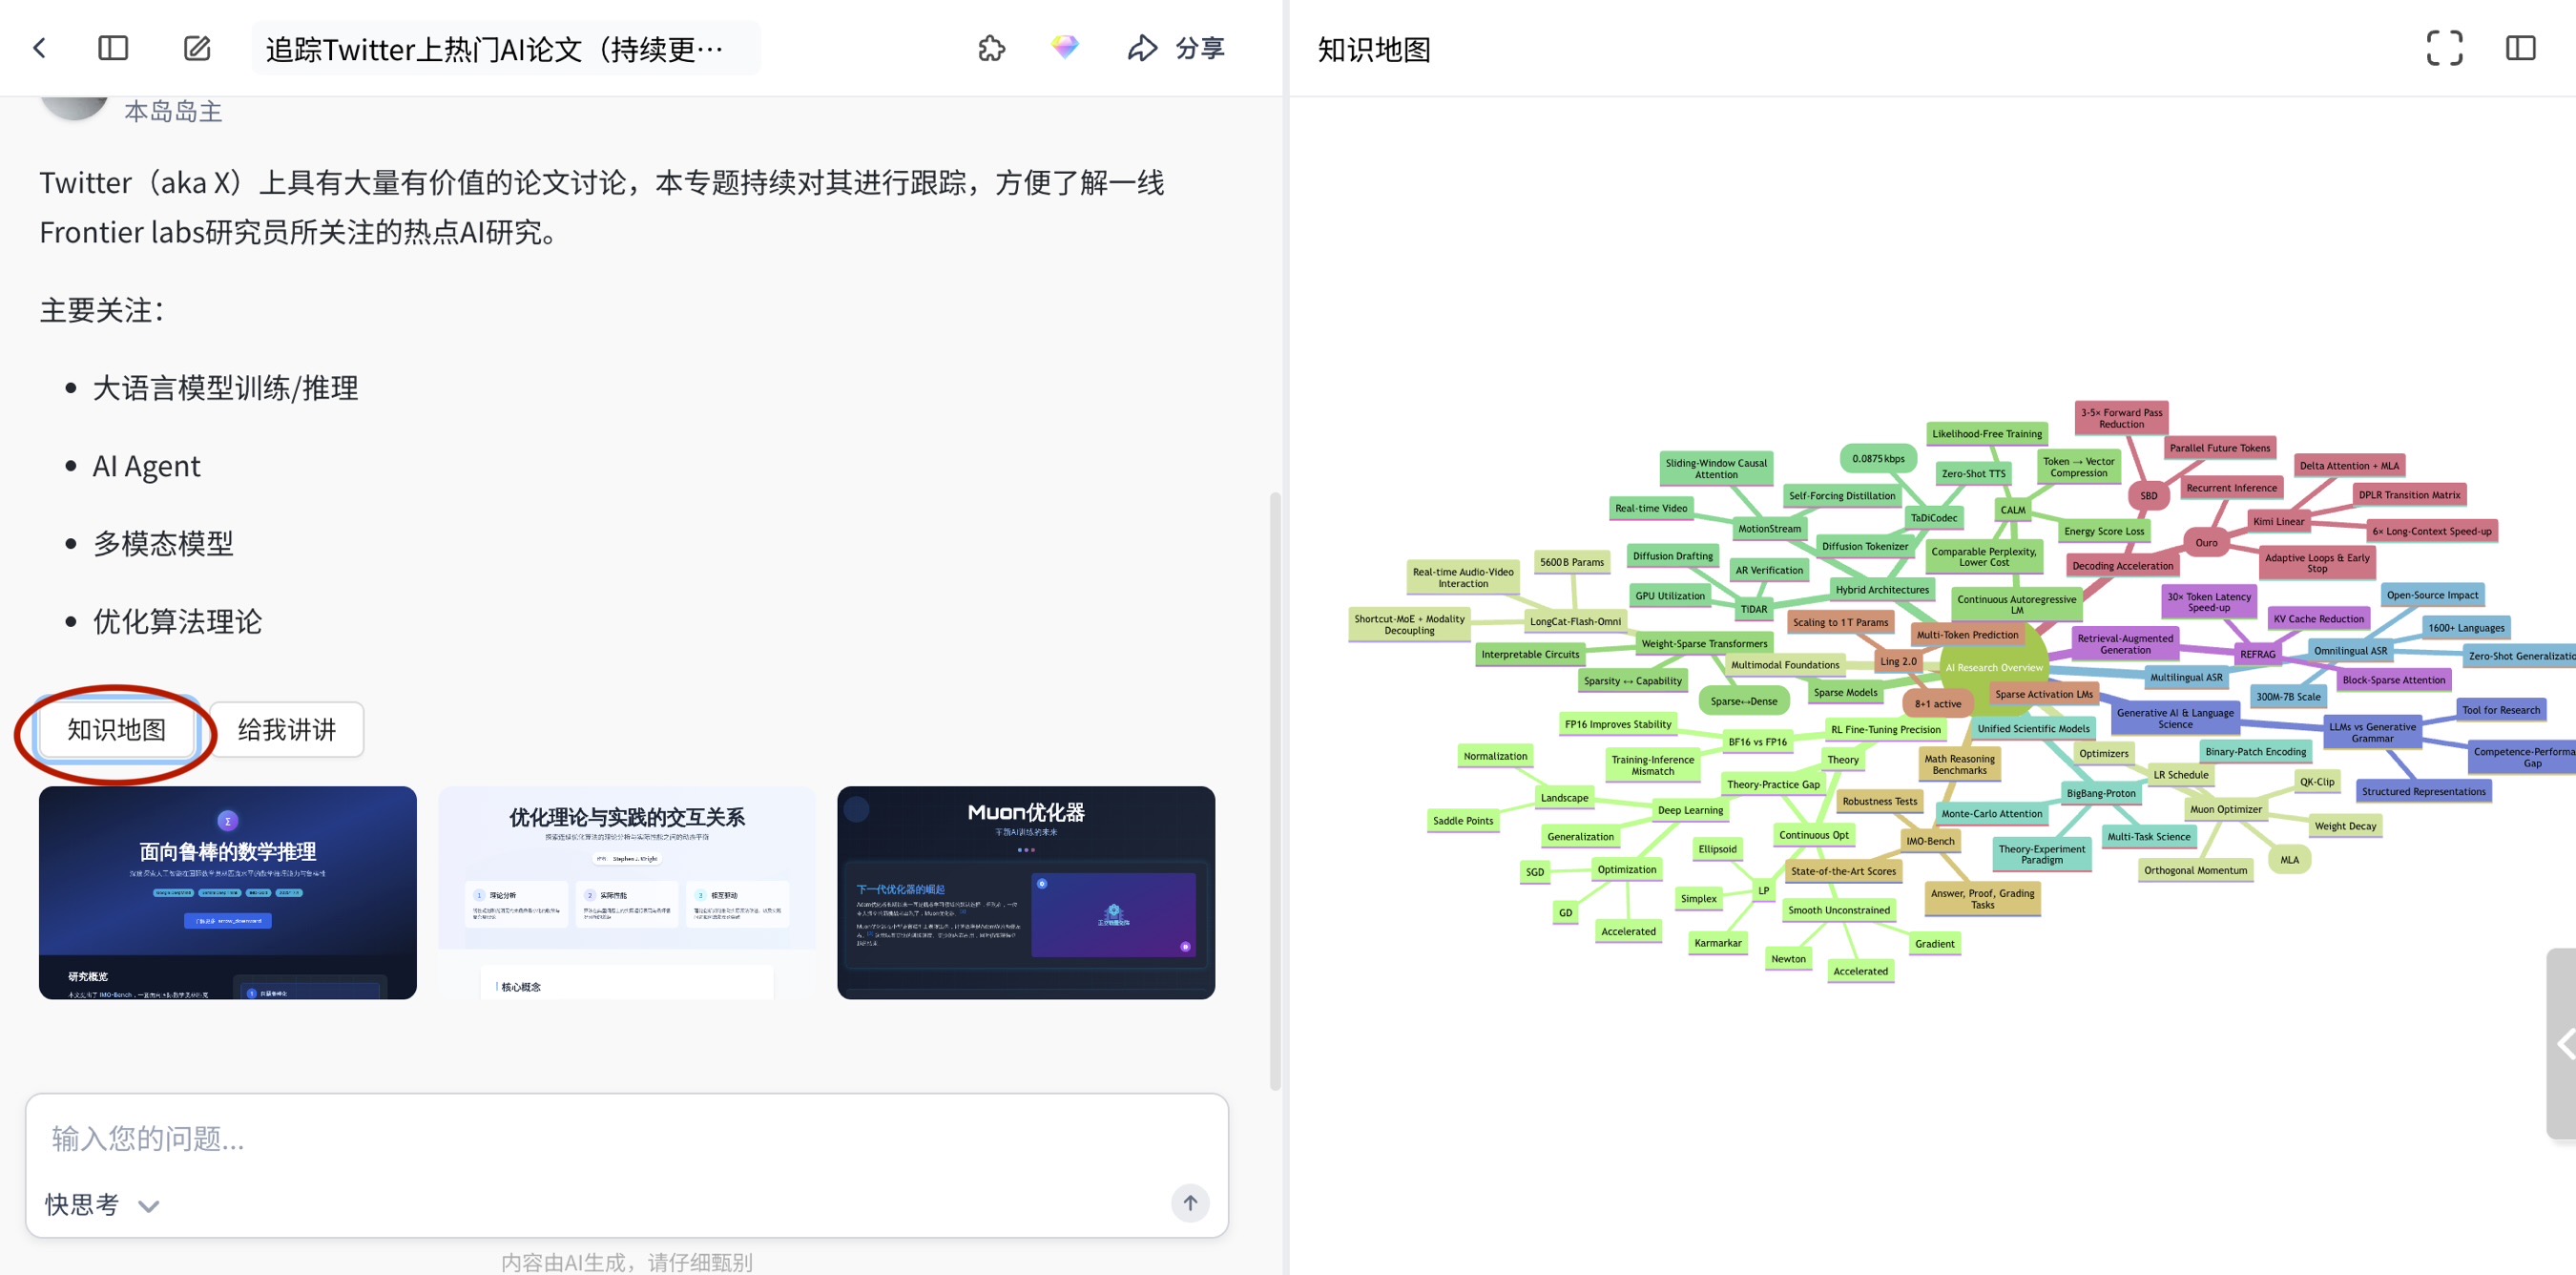Toggle the left sidebar panel icon
The height and width of the screenshot is (1275, 2576).
coord(113,48)
